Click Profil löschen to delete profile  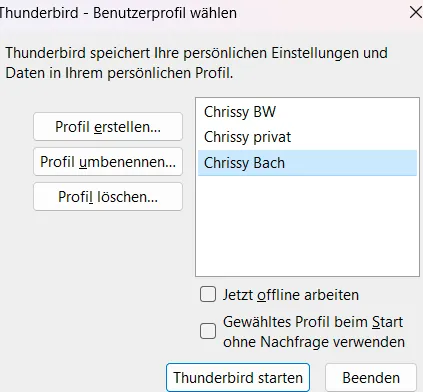tap(108, 197)
